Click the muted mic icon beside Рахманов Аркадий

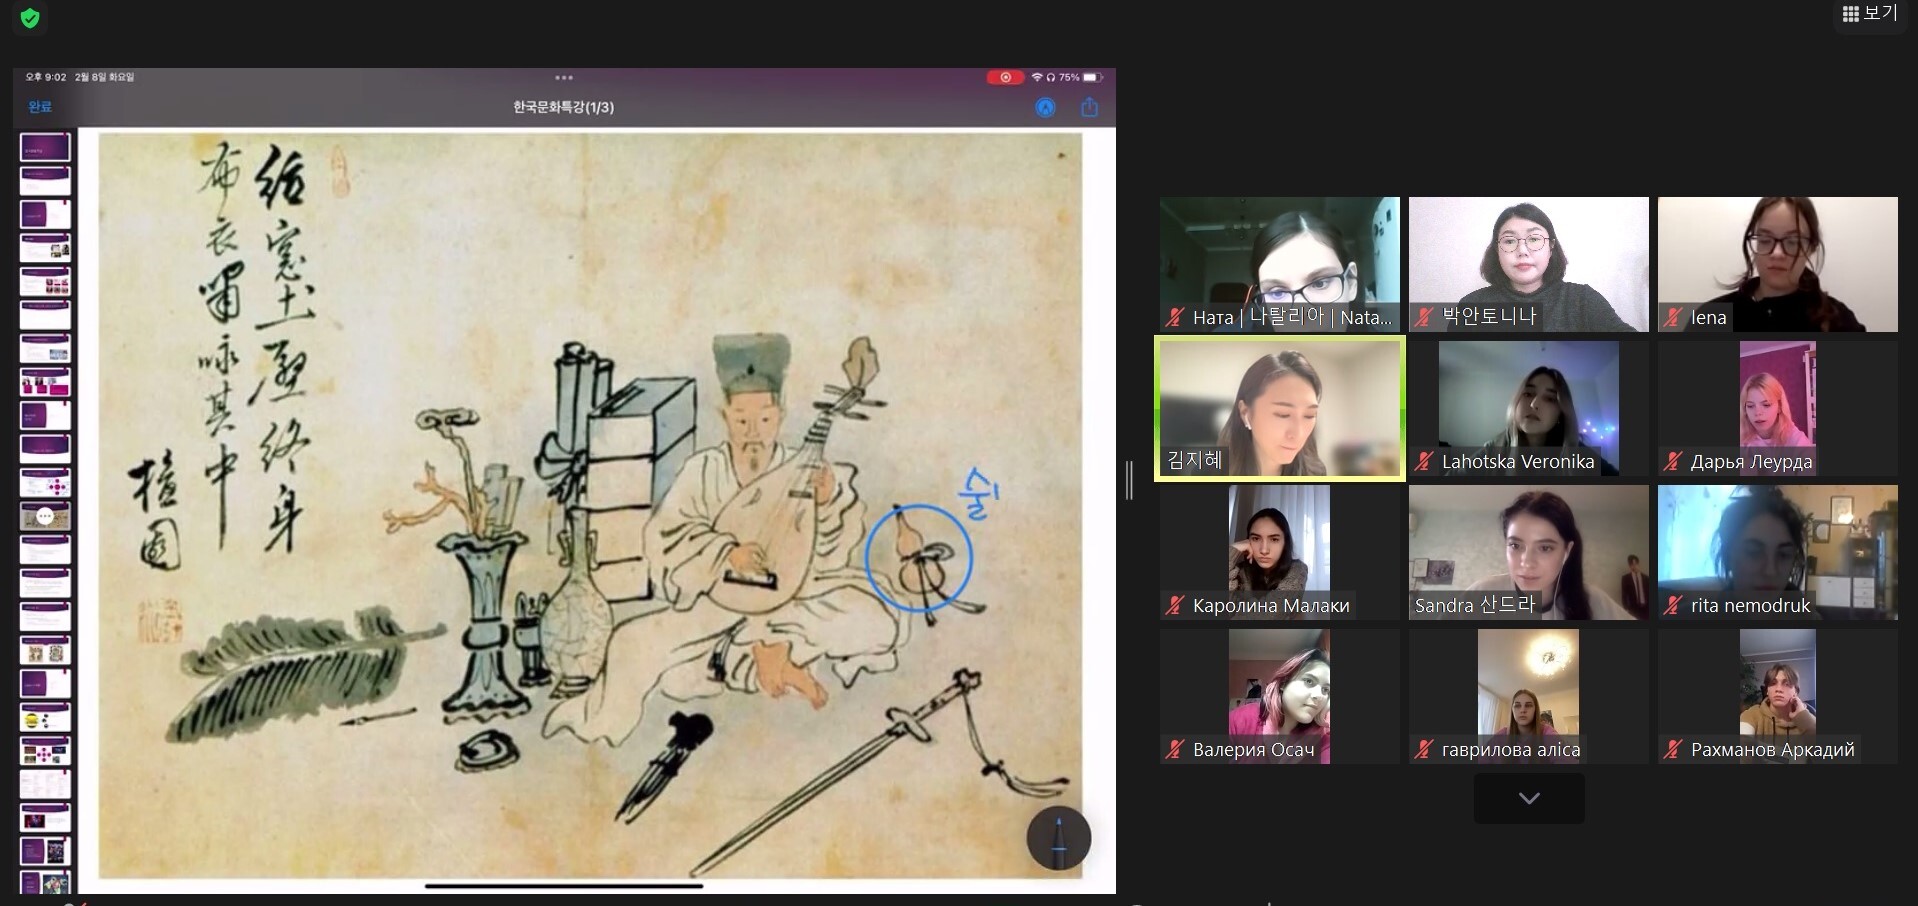click(x=1673, y=750)
